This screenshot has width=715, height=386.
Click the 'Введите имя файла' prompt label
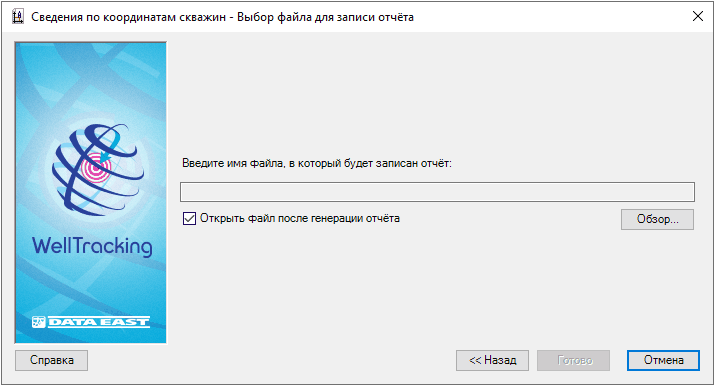317,163
